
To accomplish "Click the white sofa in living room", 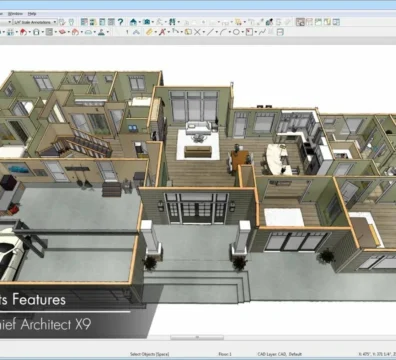I will pyautogui.click(x=198, y=128).
